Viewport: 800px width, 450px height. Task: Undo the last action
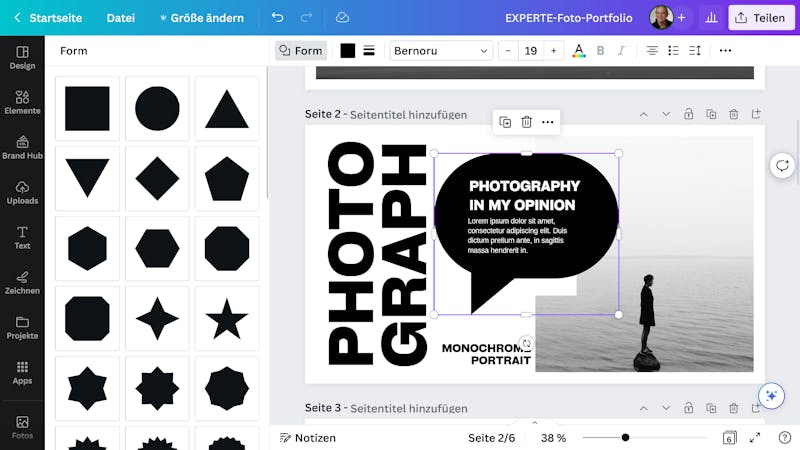pos(277,18)
